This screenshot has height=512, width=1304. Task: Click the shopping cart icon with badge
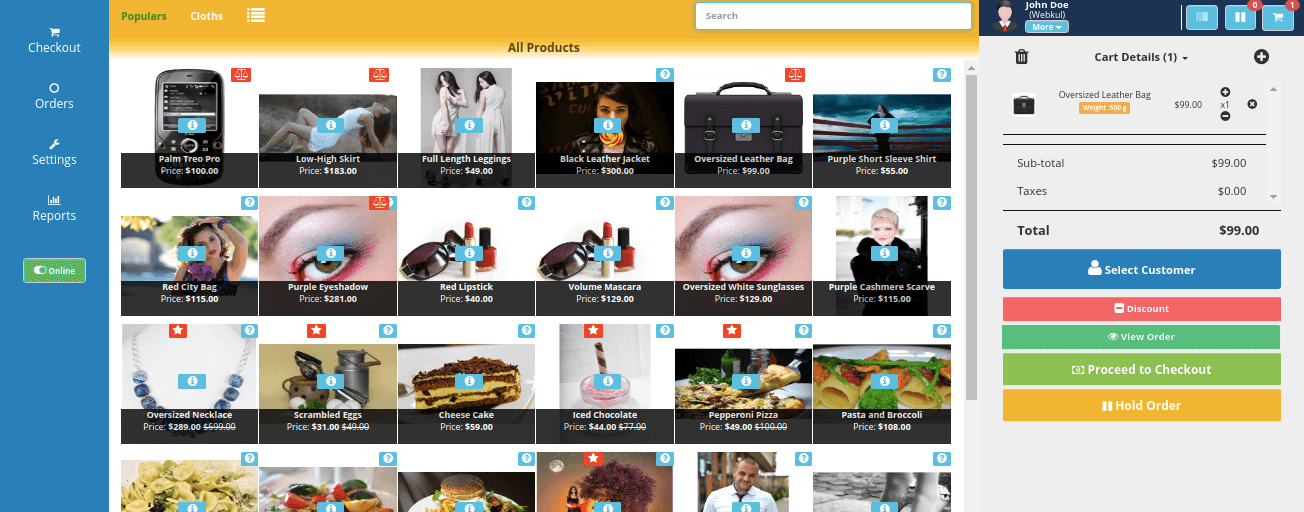coord(1277,16)
